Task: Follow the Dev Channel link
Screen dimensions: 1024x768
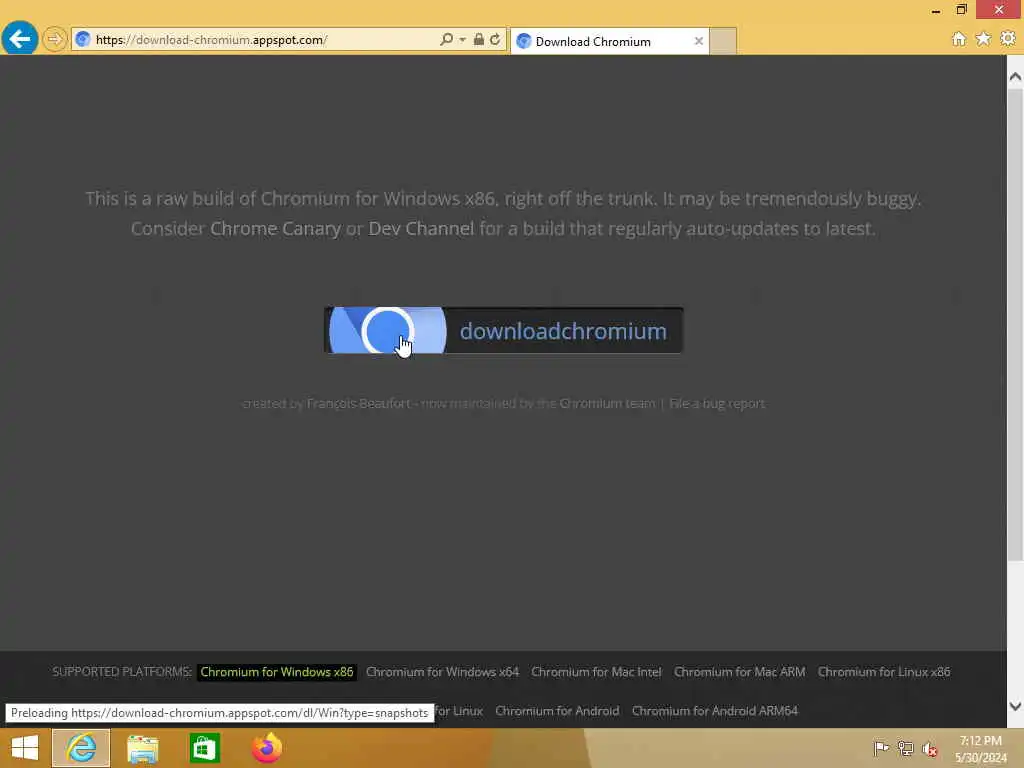Action: 421,229
